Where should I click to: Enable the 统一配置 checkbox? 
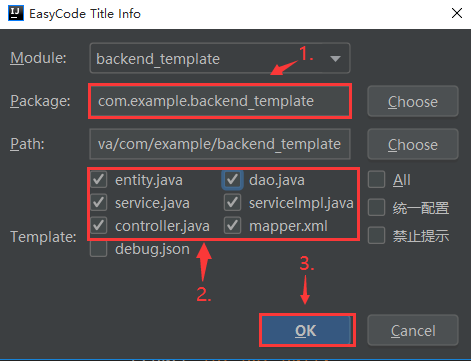377,208
